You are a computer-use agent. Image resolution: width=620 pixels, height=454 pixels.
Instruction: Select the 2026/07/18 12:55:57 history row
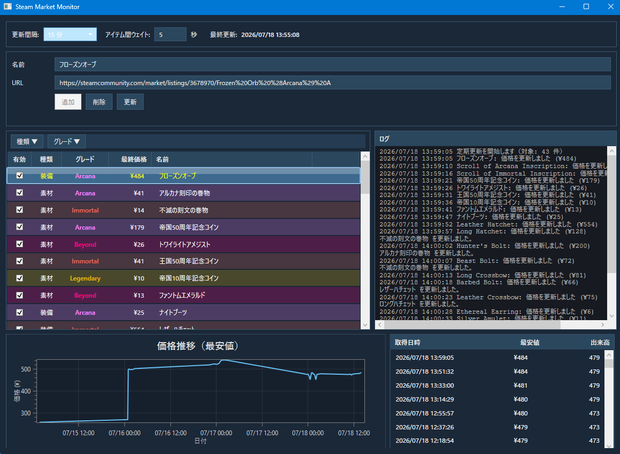pos(497,413)
